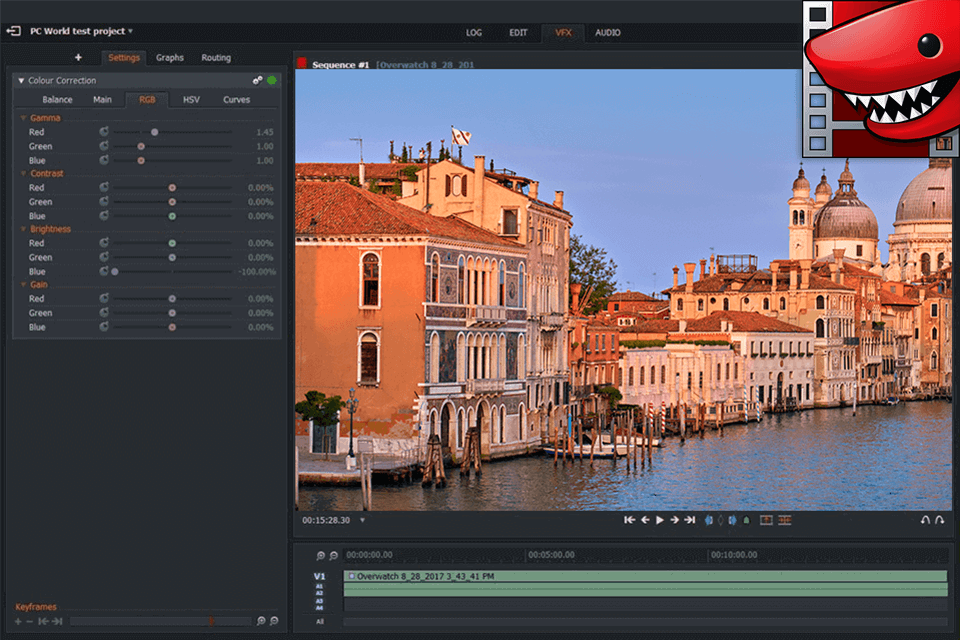The height and width of the screenshot is (640, 960).
Task: Toggle Colour Correction effect green enable light
Action: pos(272,80)
